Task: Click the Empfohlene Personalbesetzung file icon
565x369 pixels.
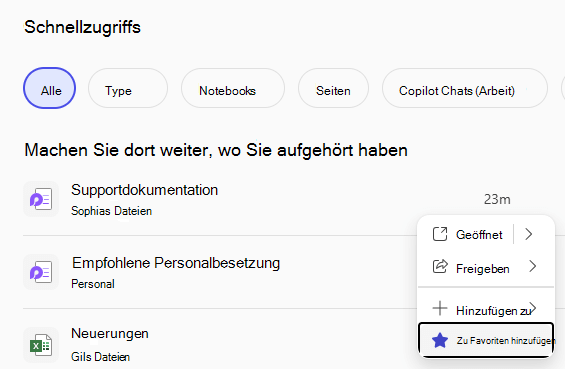Action: (x=41, y=272)
